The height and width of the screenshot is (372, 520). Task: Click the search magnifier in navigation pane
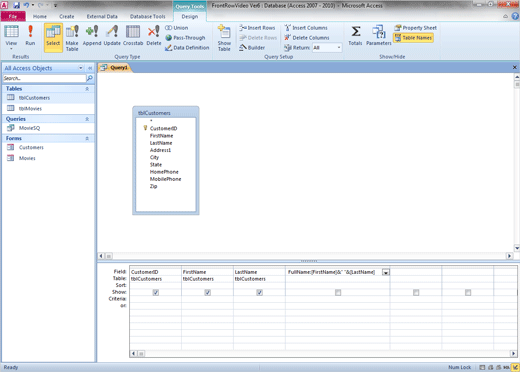(x=90, y=78)
